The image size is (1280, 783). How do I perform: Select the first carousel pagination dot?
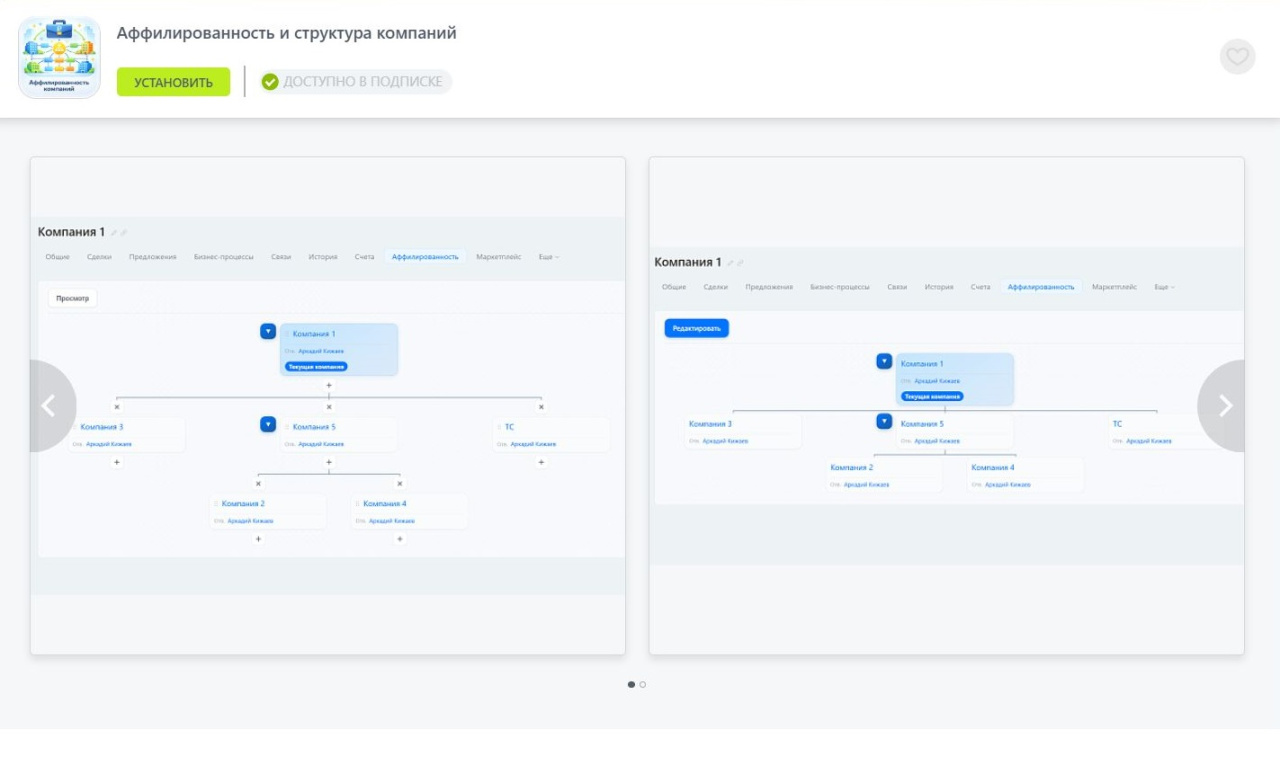[x=631, y=685]
